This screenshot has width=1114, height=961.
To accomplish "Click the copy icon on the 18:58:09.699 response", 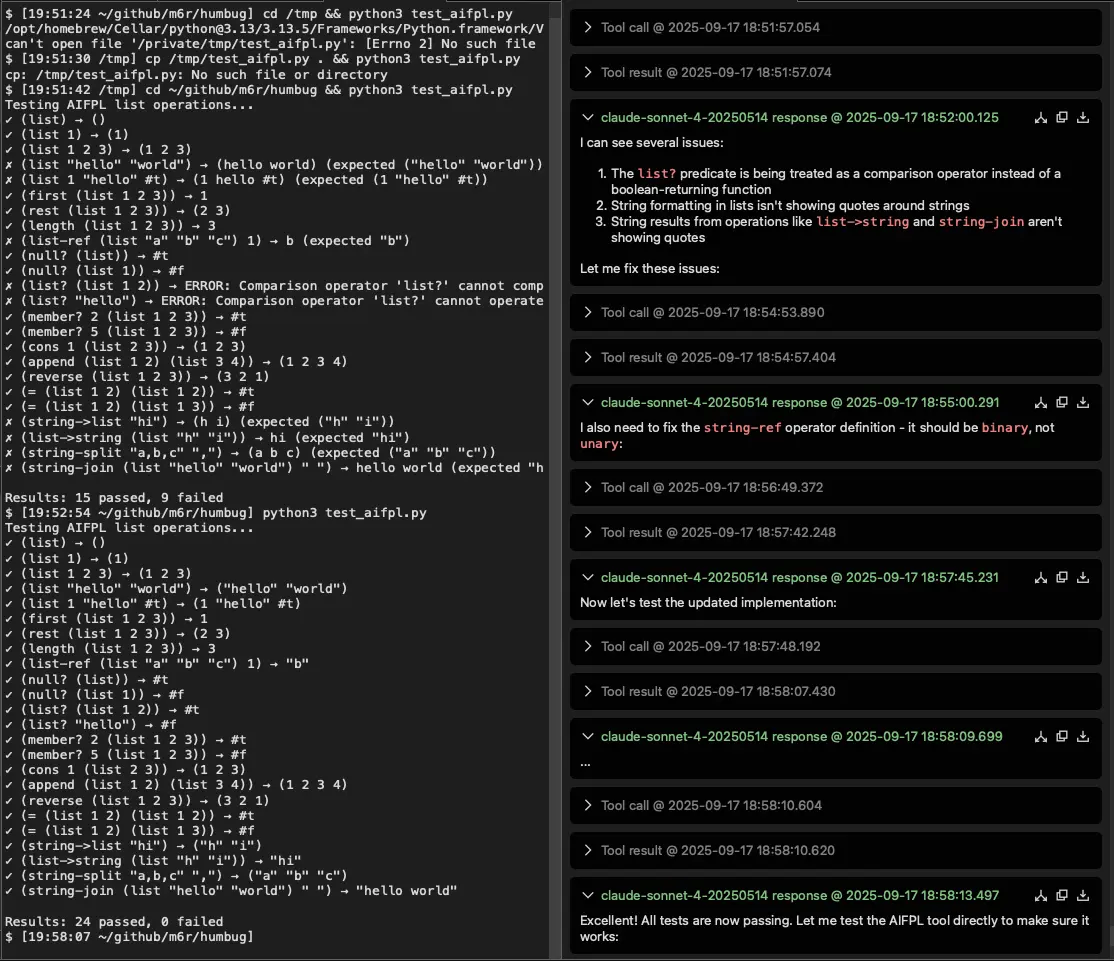I will 1062,736.
